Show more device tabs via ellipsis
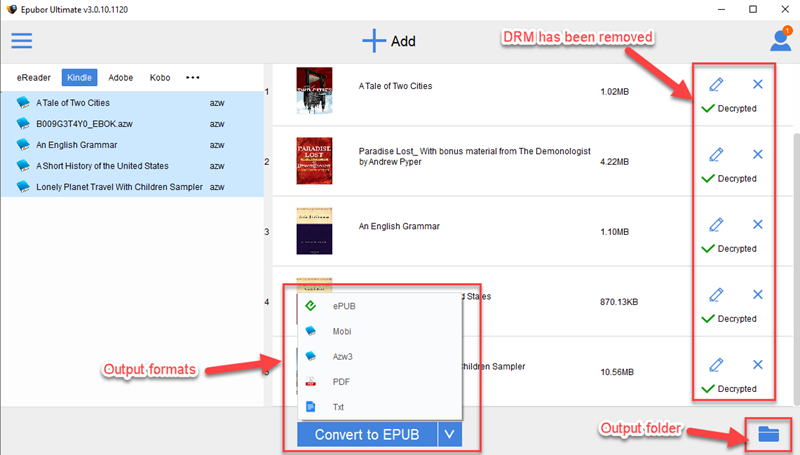The height and width of the screenshot is (455, 800). [192, 78]
